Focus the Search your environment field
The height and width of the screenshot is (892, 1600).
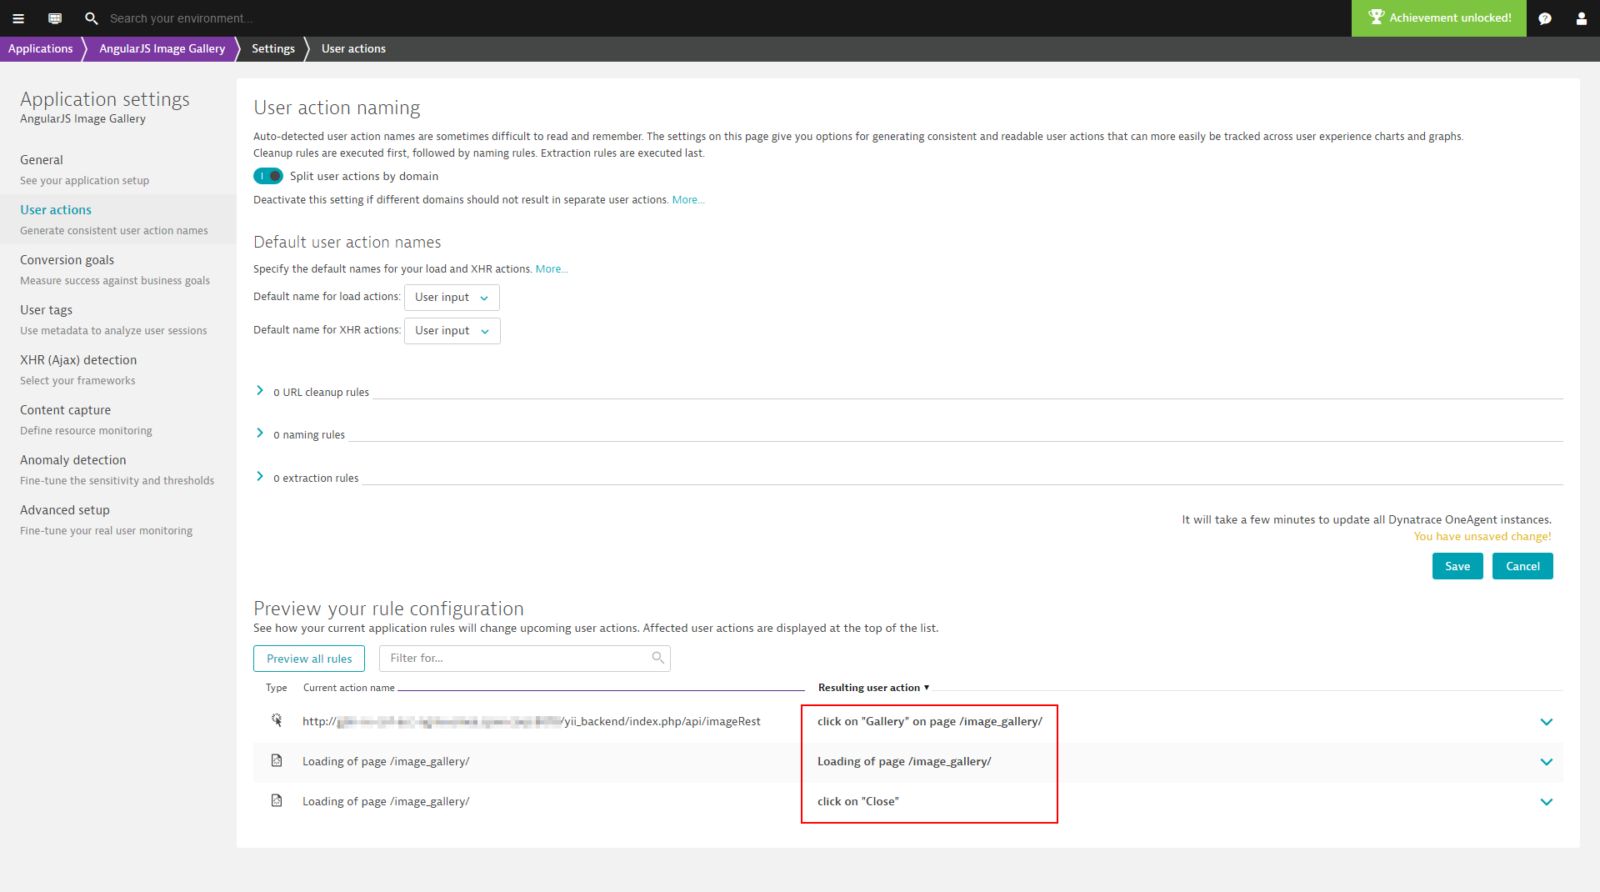[x=181, y=18]
